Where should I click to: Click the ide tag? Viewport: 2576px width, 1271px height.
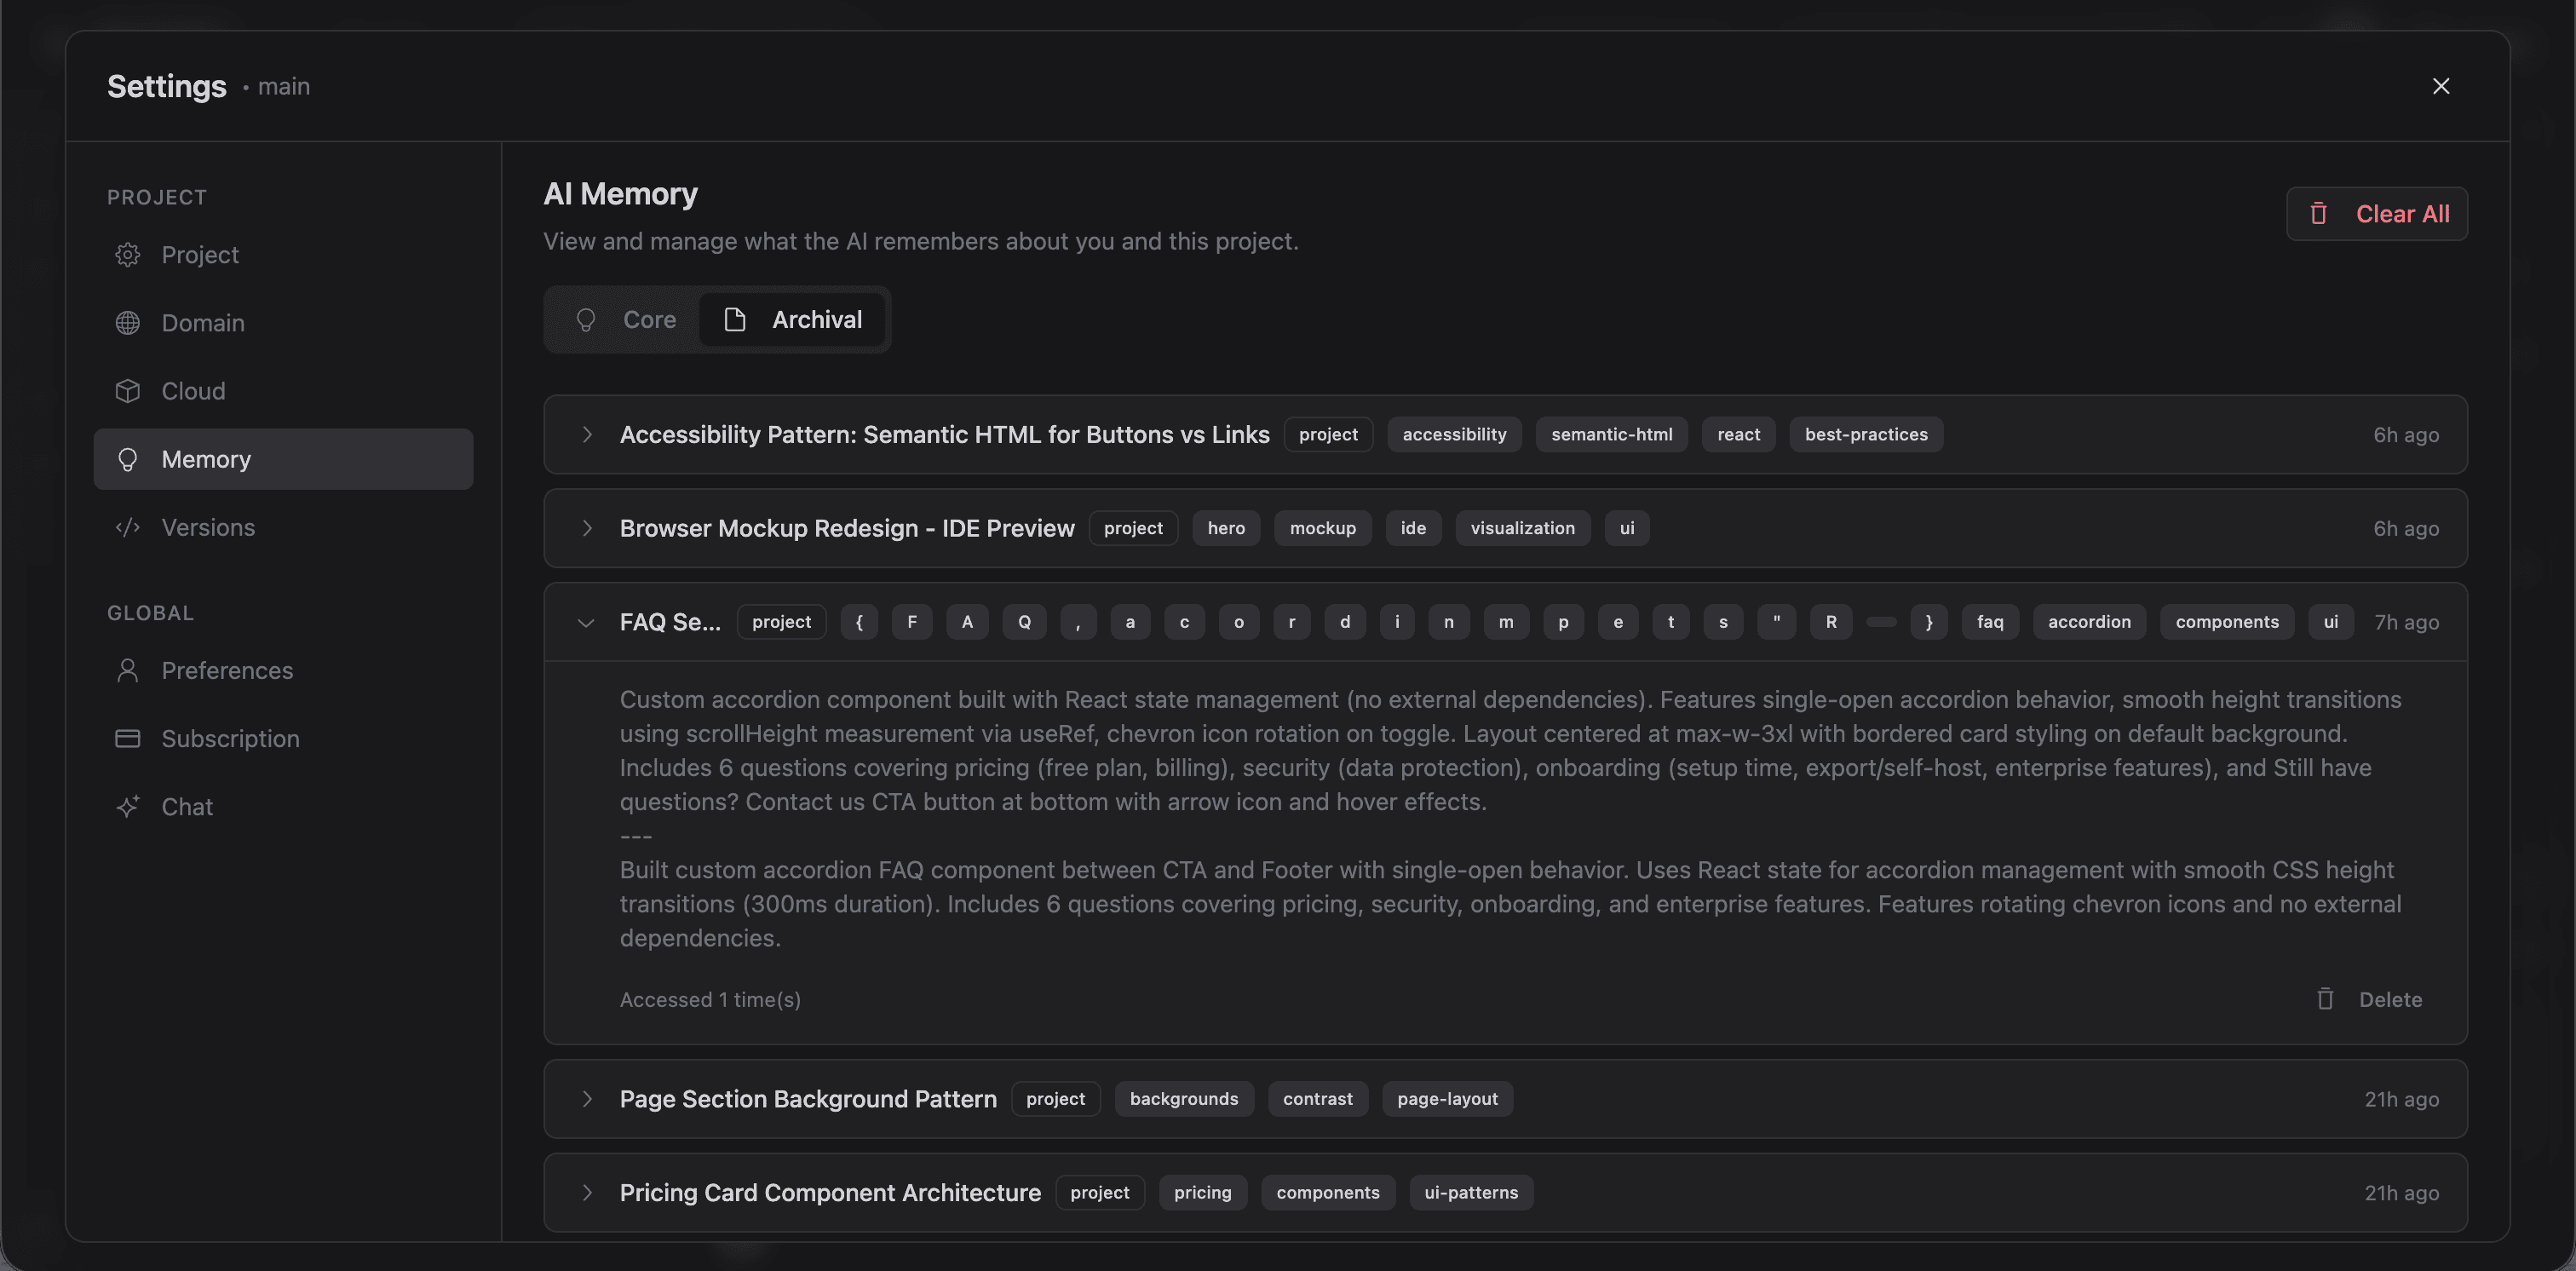[x=1413, y=528]
